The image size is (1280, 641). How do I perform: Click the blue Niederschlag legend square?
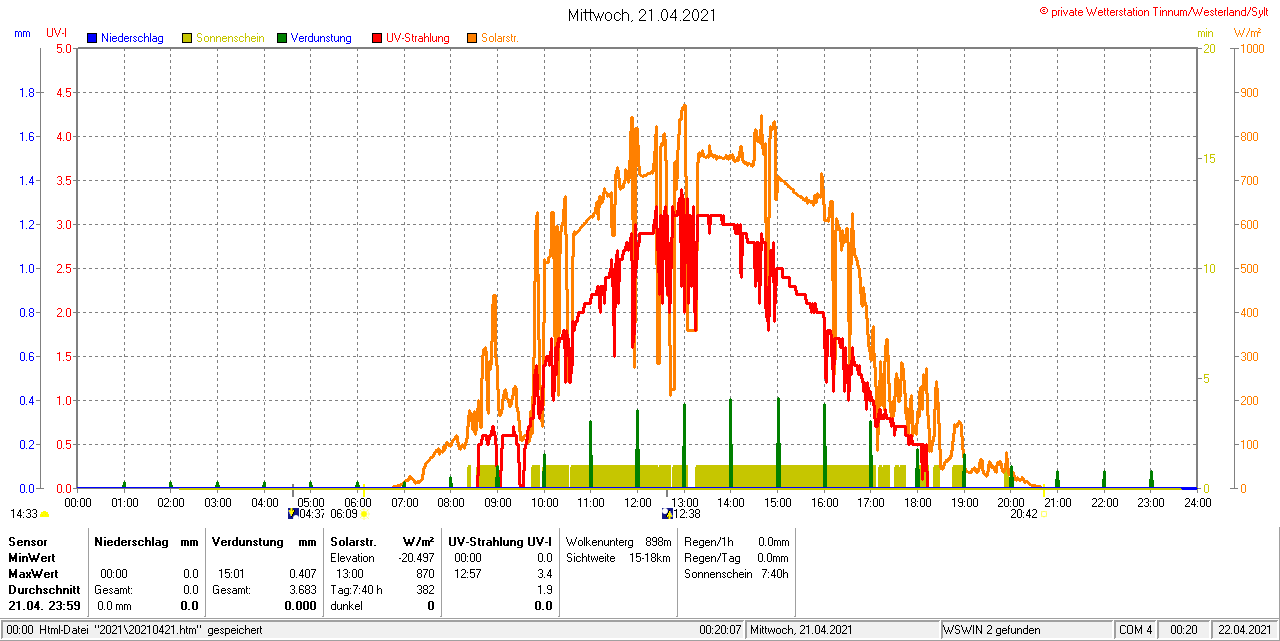coord(92,38)
